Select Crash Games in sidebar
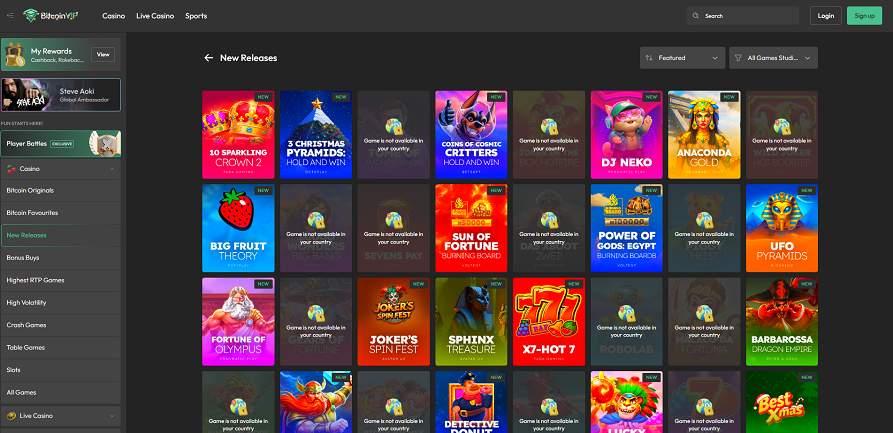Image resolution: width=893 pixels, height=433 pixels. 60,325
